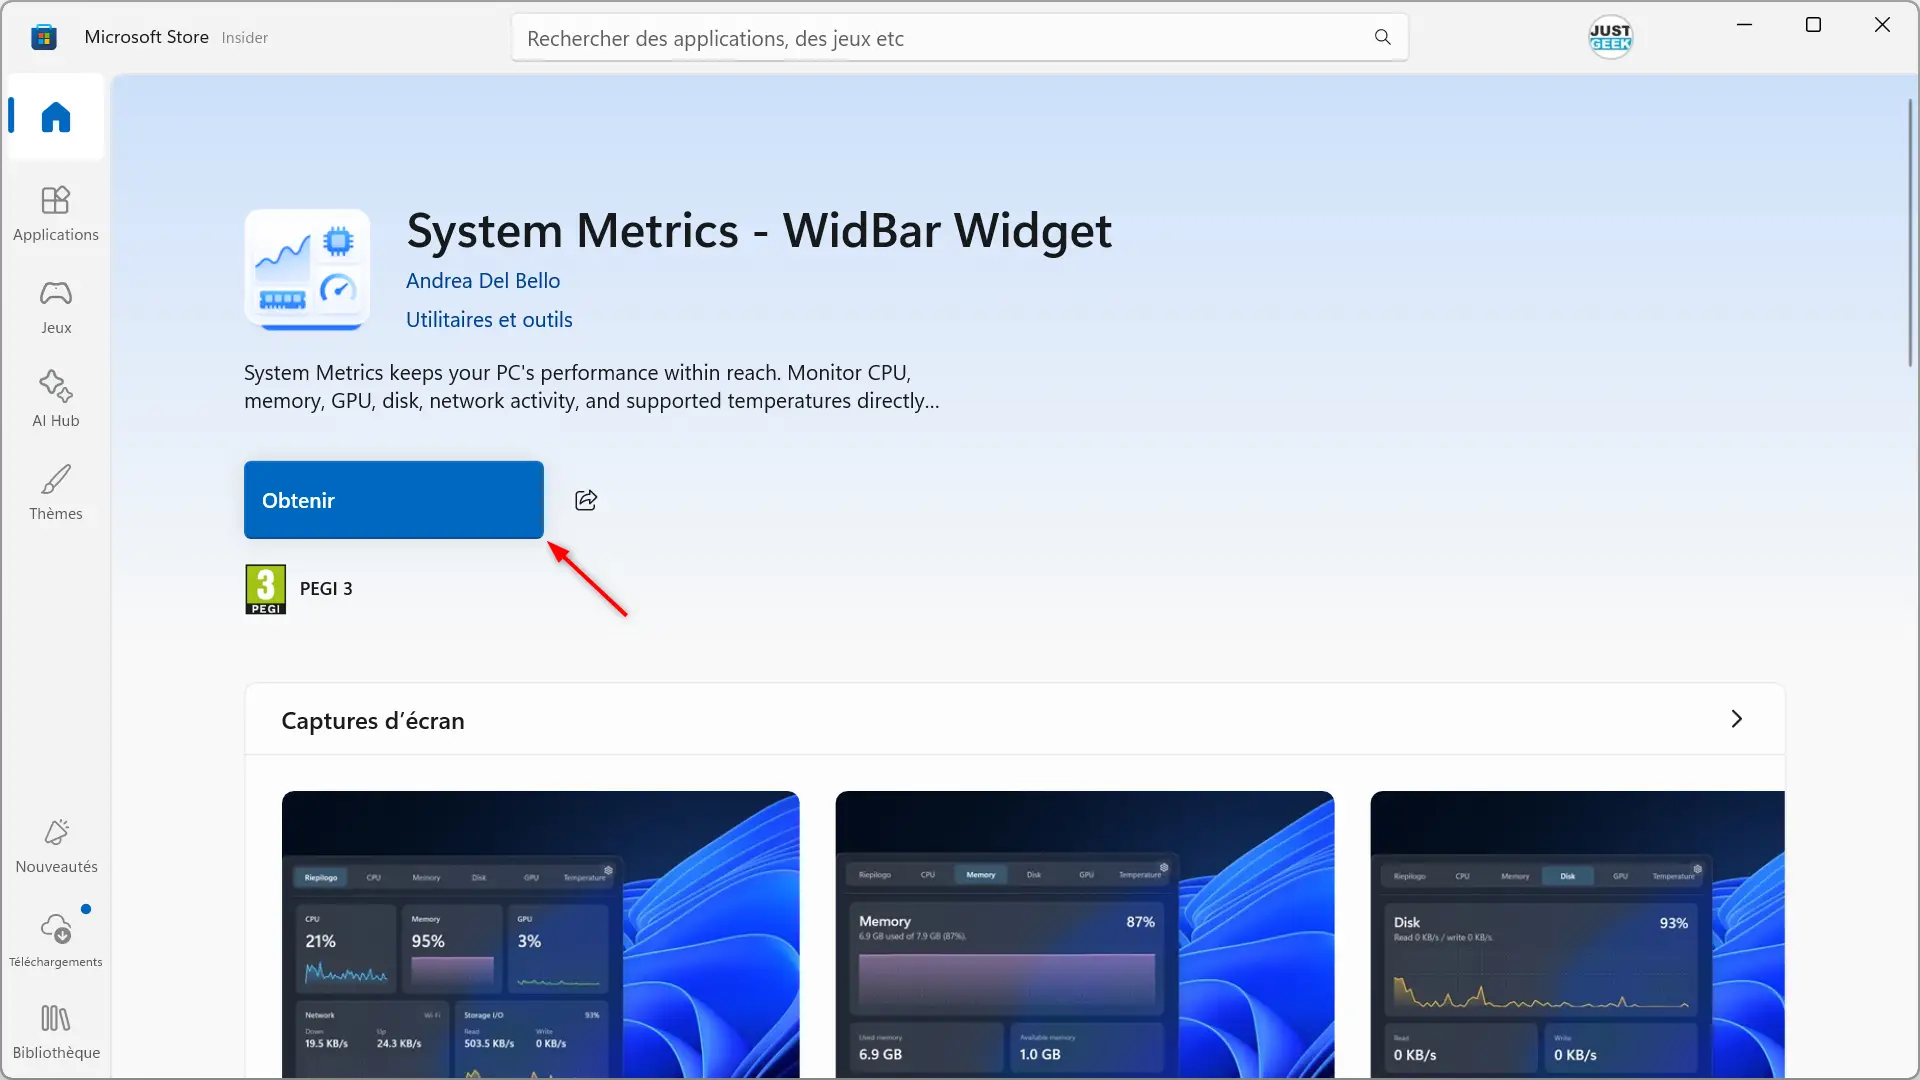The image size is (1920, 1080).
Task: Open the AI Hub section
Action: click(x=56, y=399)
